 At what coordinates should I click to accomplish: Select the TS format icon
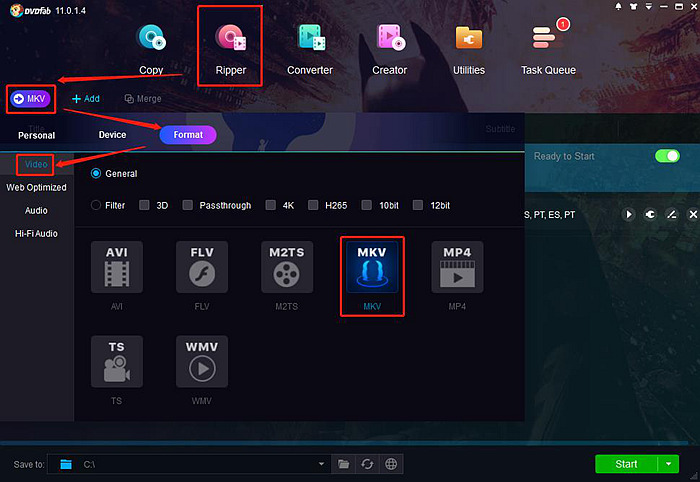coord(117,362)
